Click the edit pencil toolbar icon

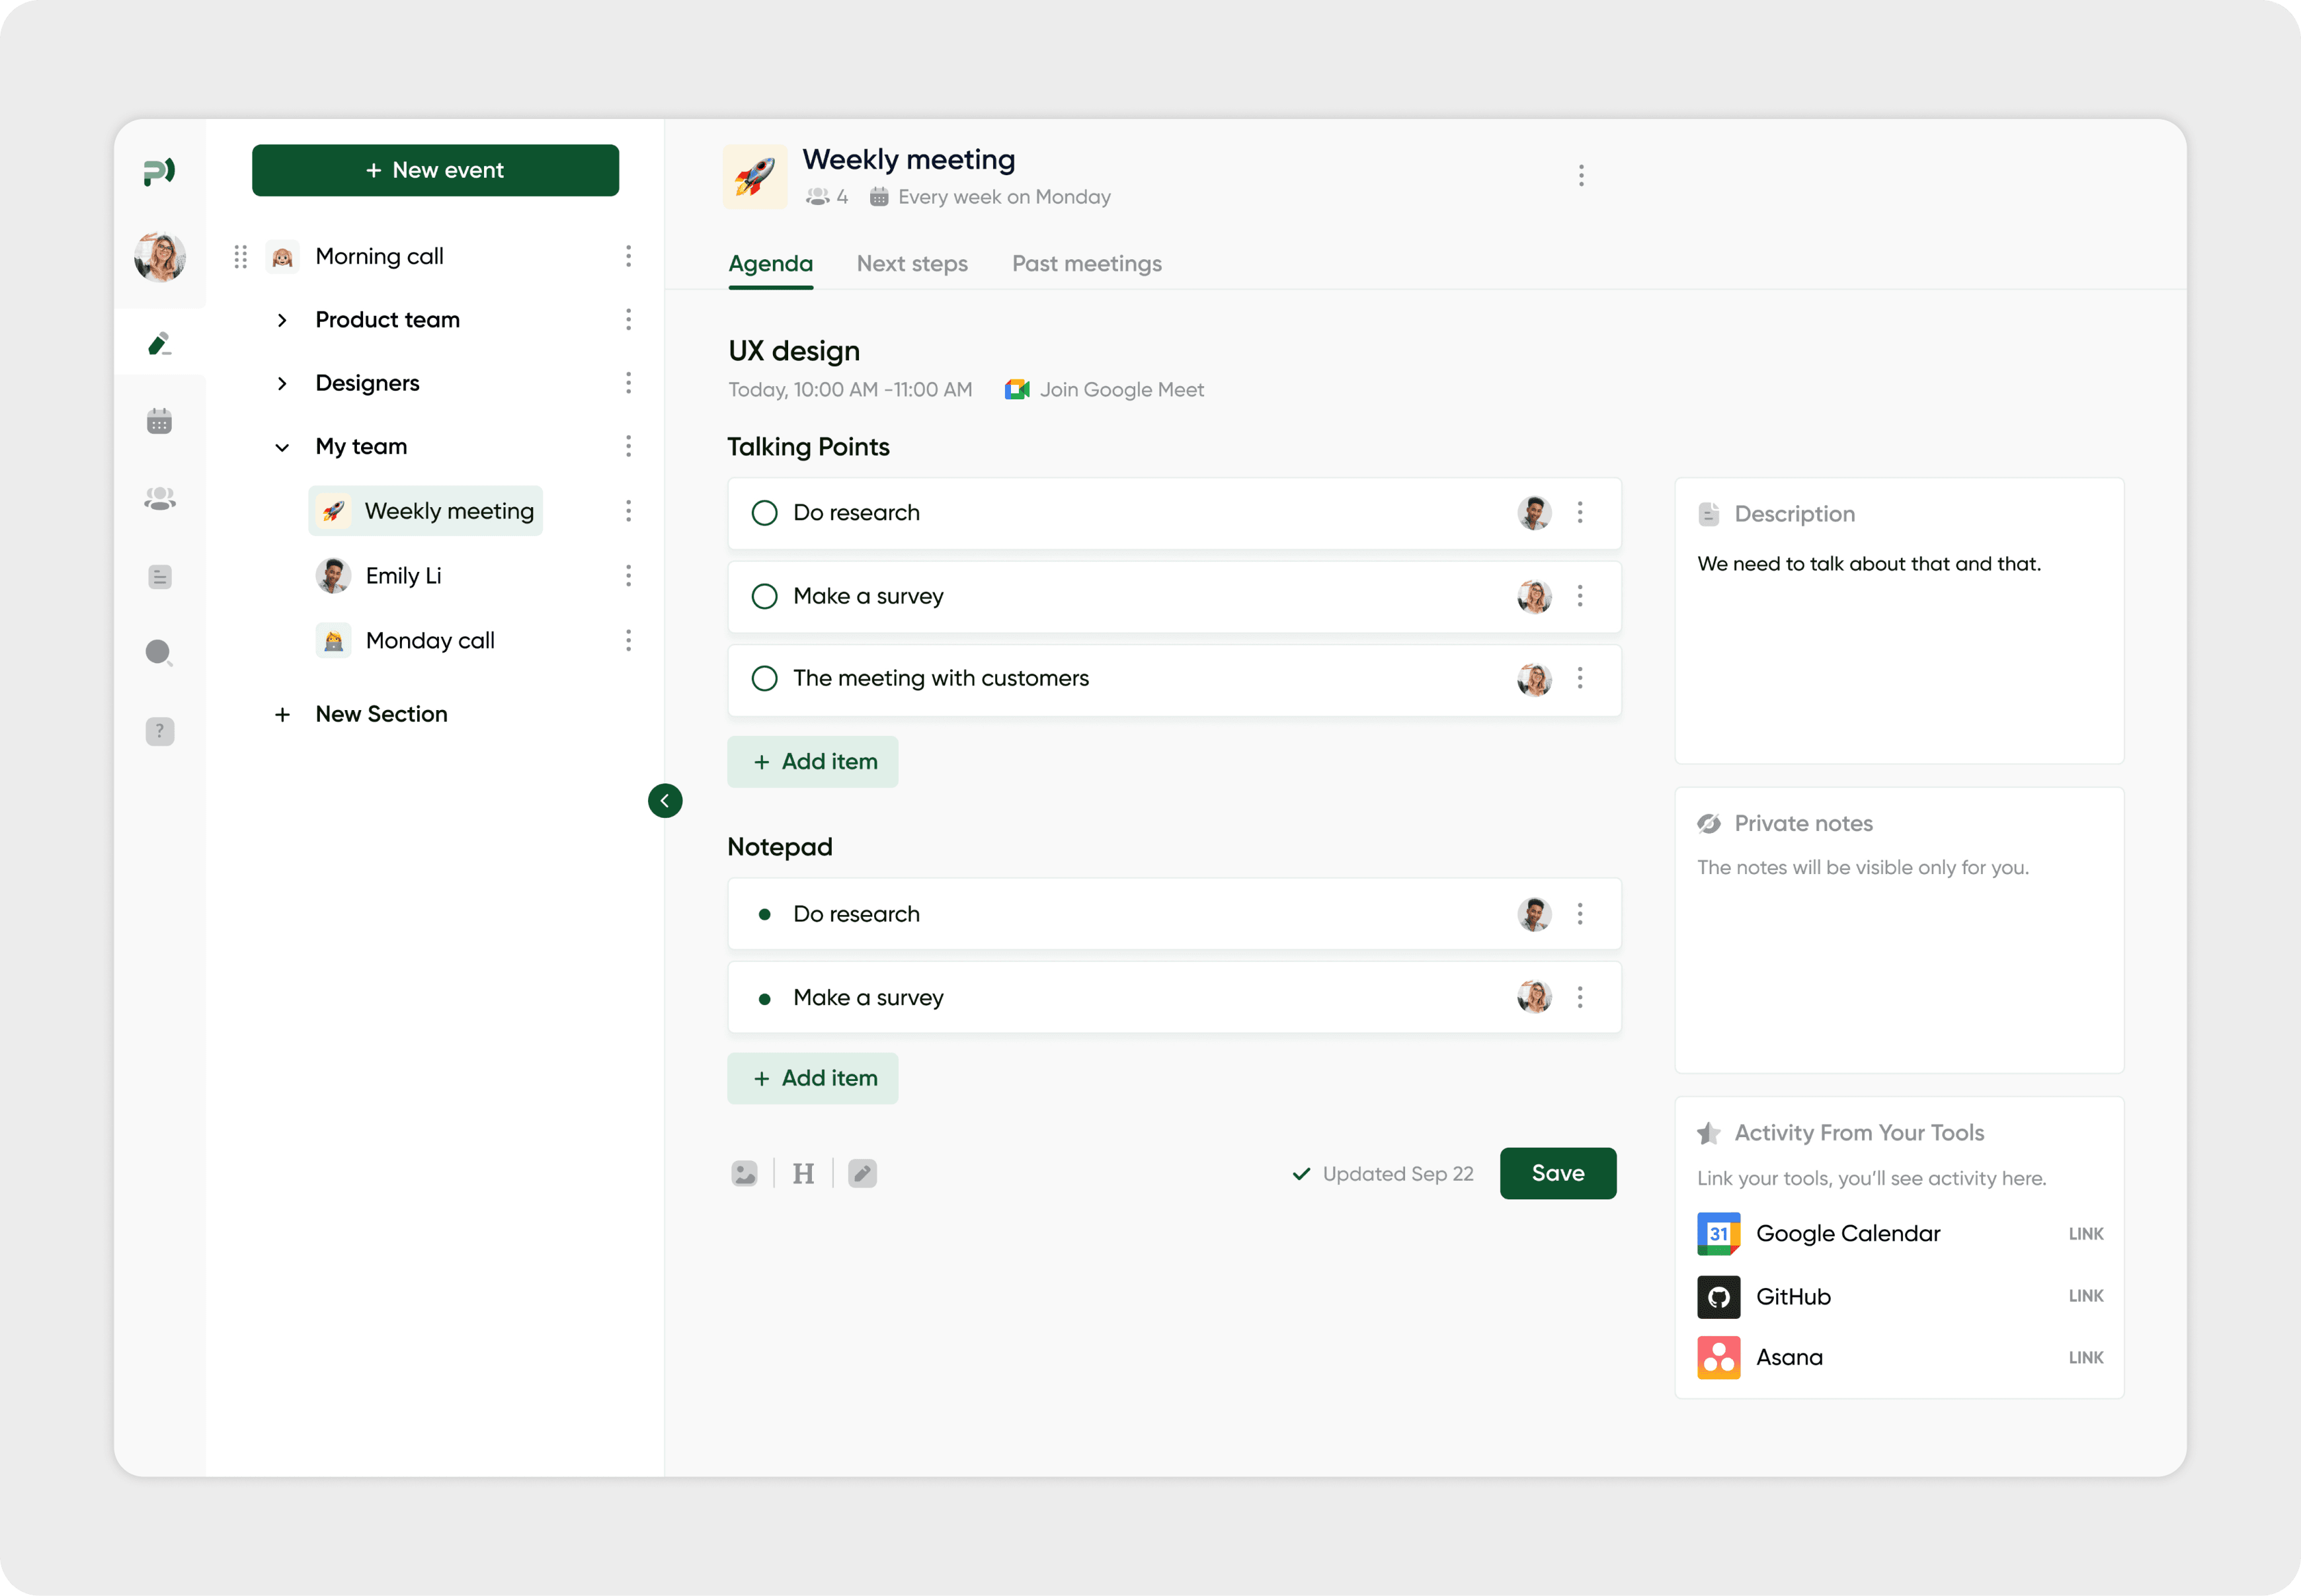point(862,1173)
